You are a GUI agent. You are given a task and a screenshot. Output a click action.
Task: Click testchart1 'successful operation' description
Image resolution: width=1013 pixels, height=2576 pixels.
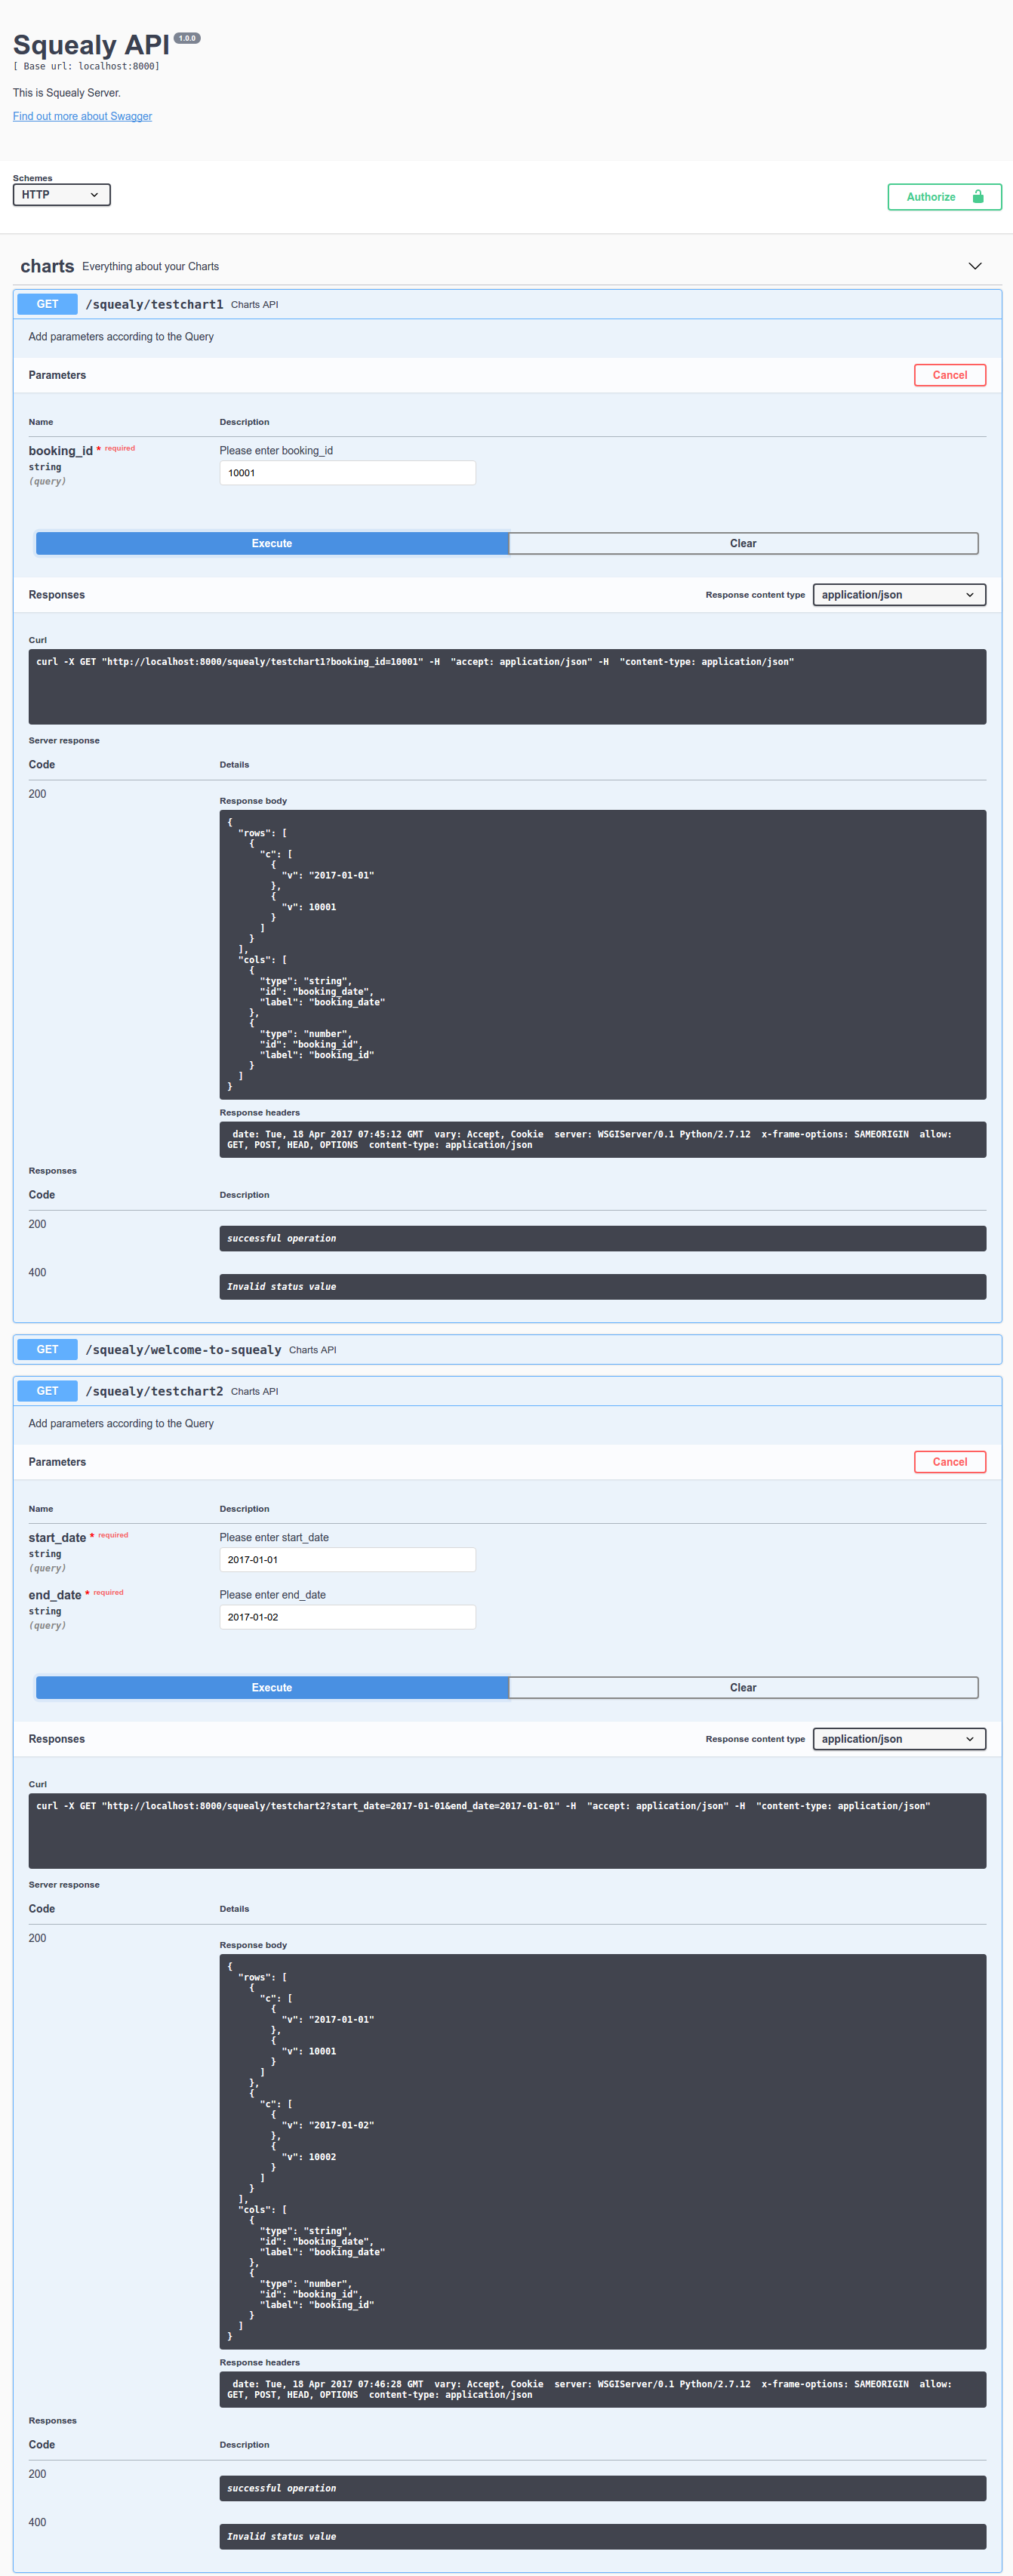click(x=603, y=1238)
